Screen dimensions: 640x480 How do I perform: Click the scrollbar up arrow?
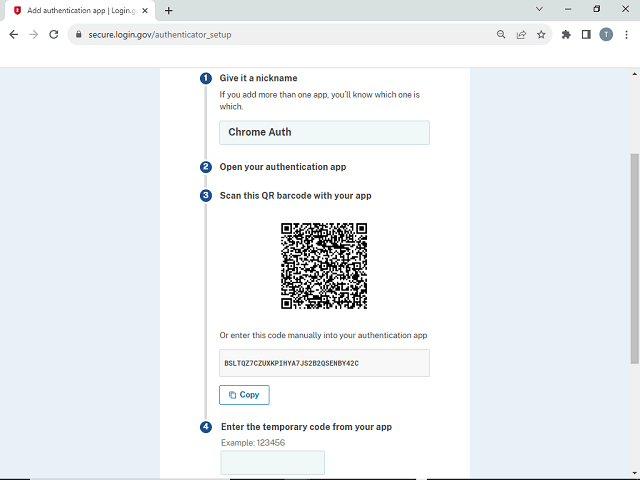634,74
